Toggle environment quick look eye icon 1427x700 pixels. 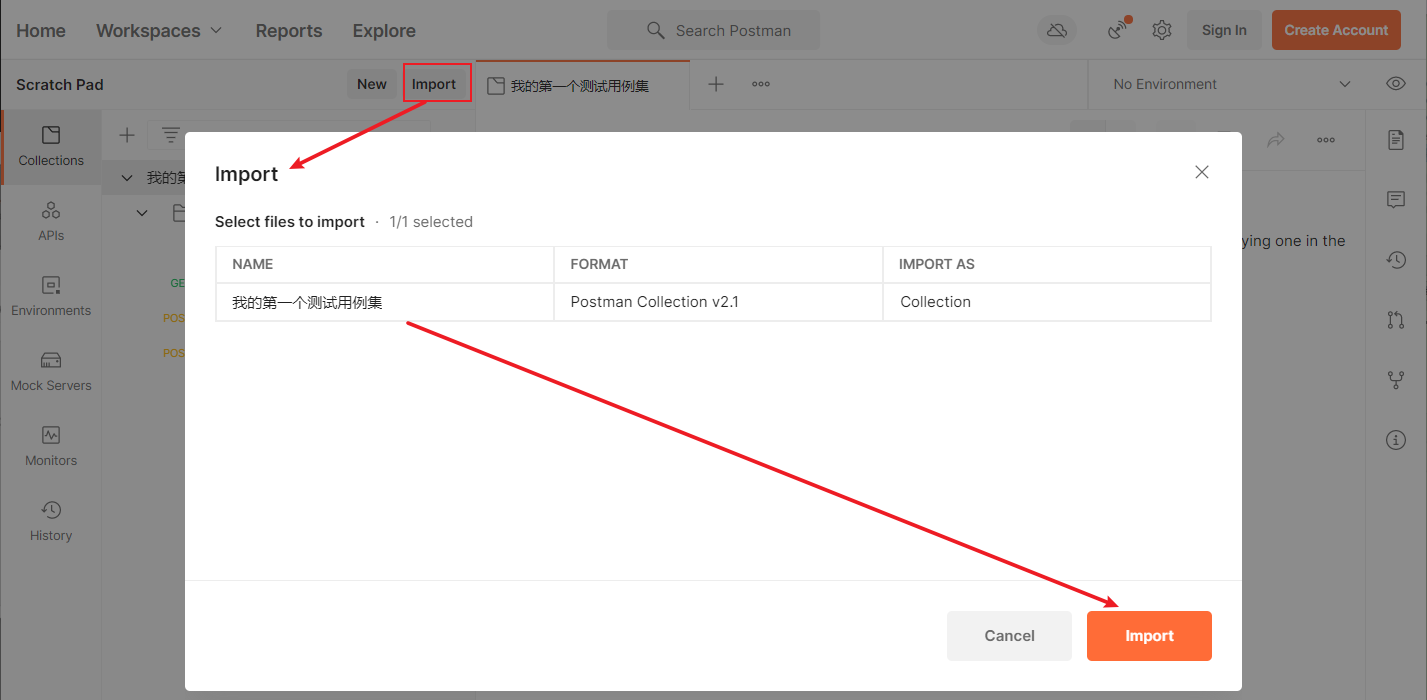coord(1396,84)
